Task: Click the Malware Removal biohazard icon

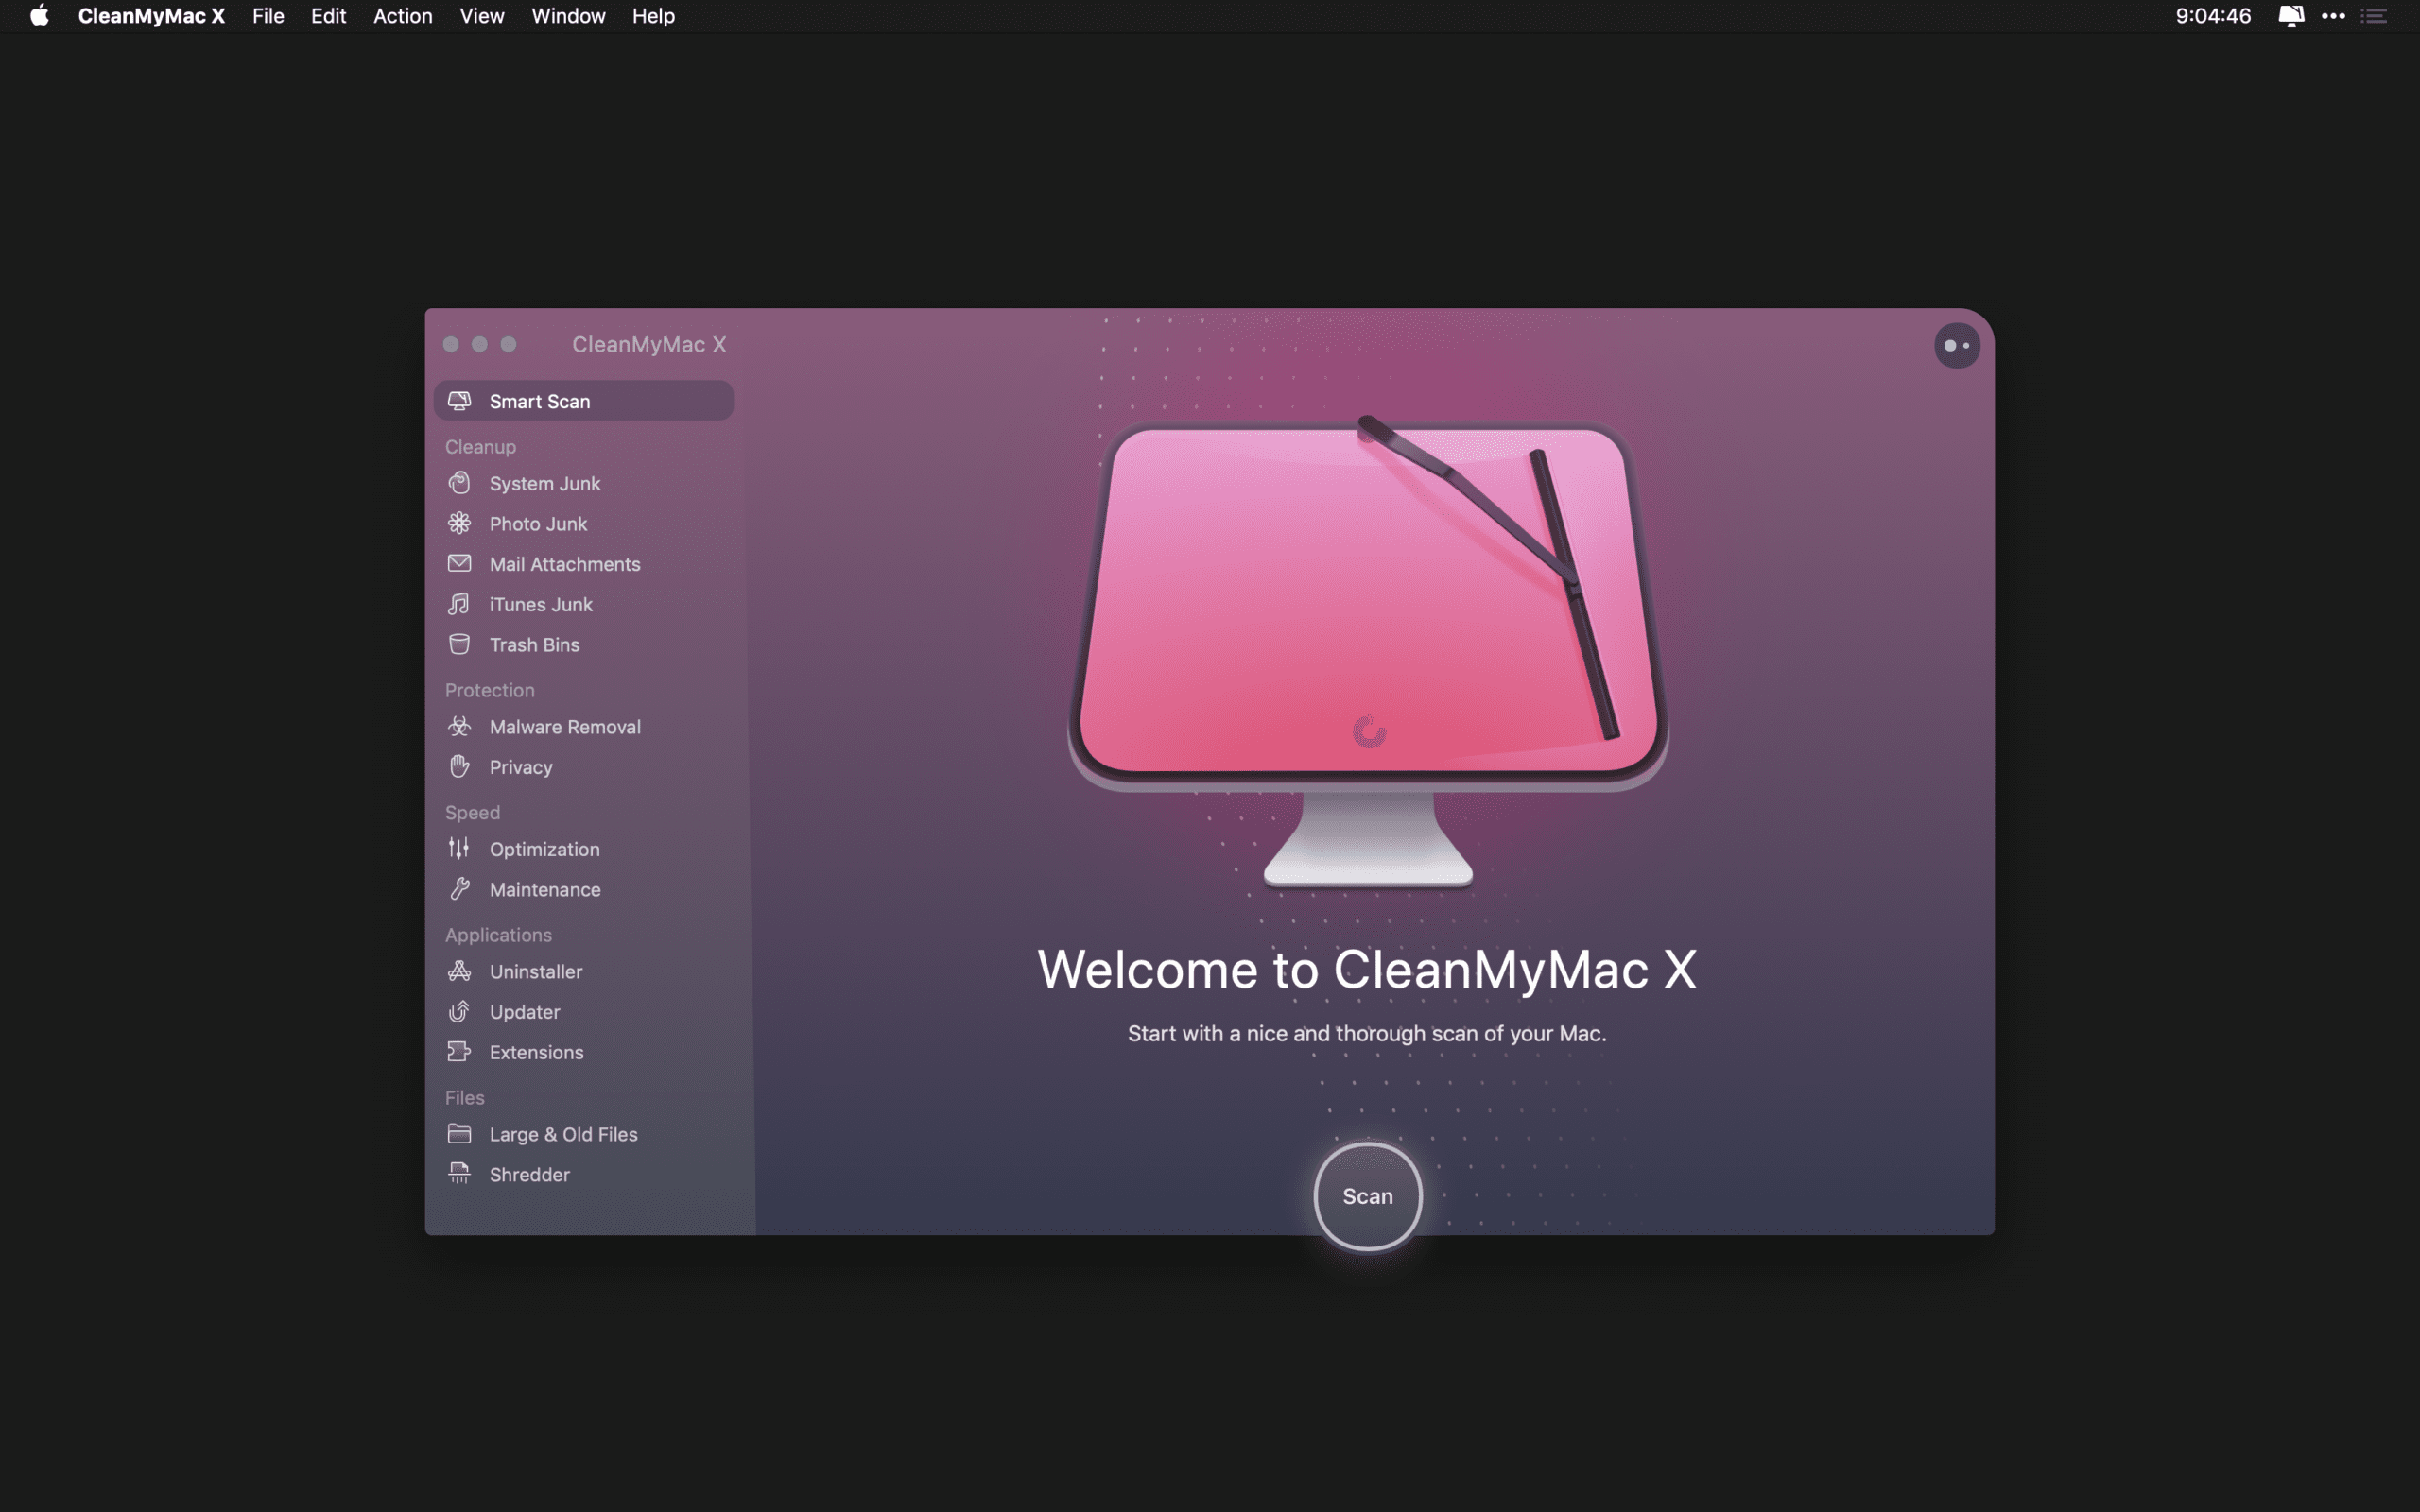Action: (459, 726)
